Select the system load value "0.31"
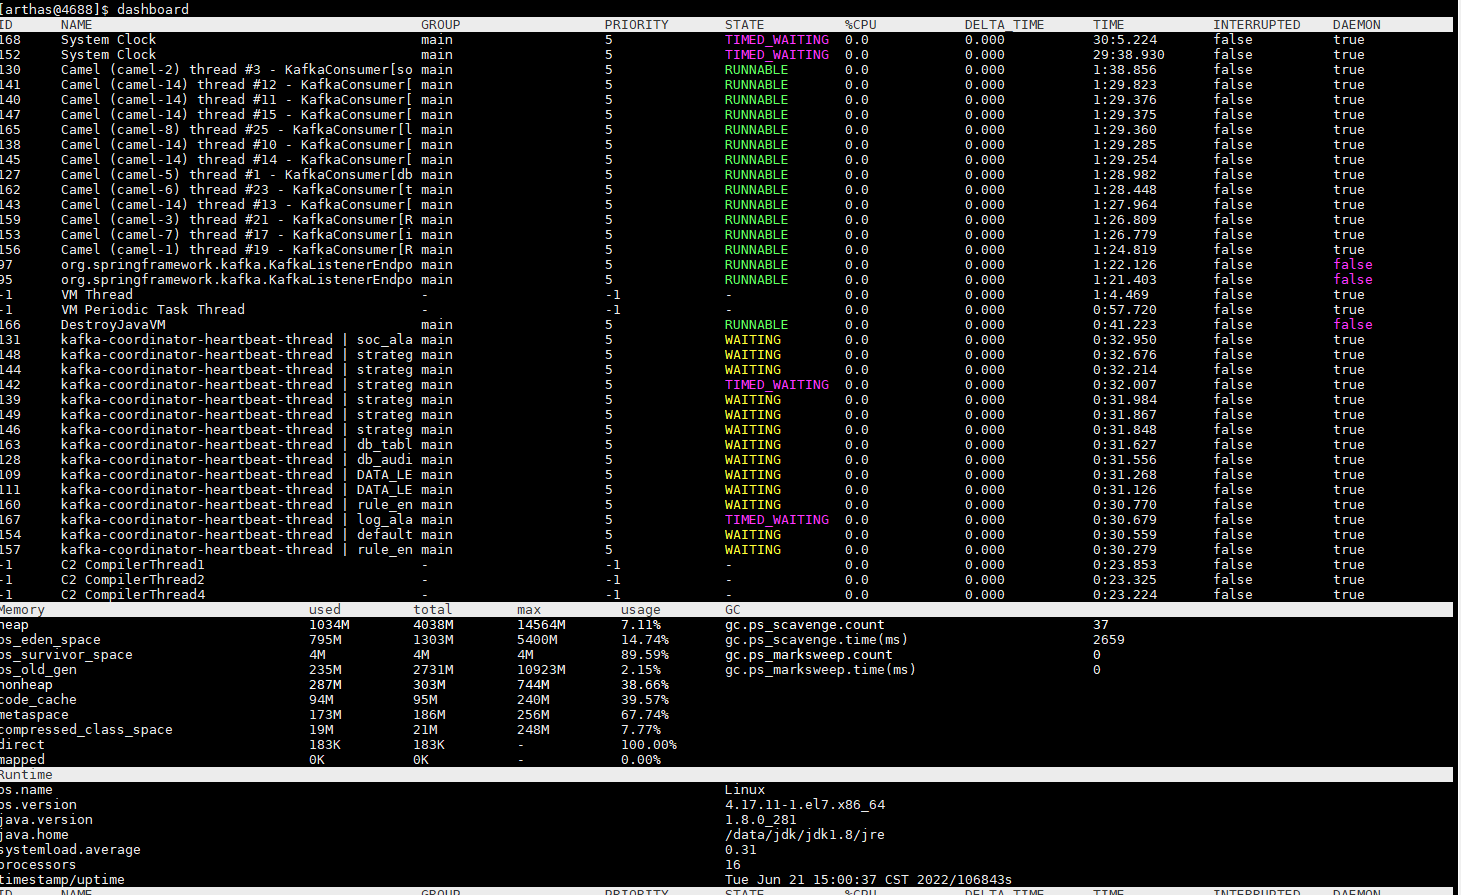This screenshot has width=1461, height=895. point(740,850)
